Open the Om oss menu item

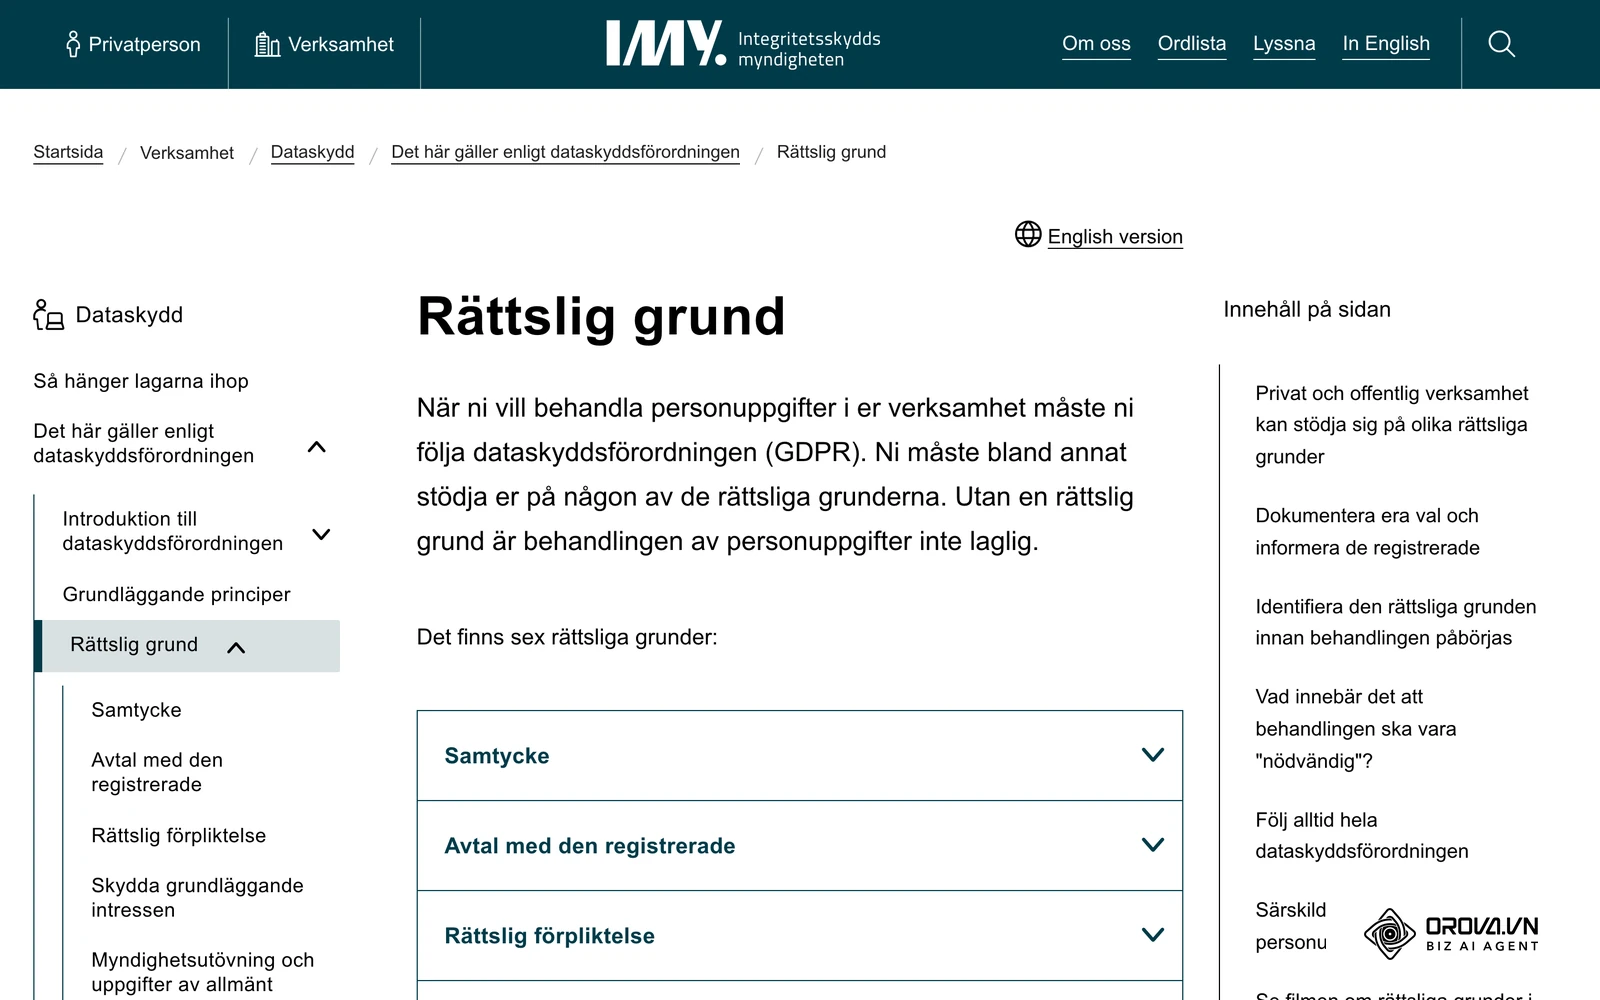click(1096, 44)
